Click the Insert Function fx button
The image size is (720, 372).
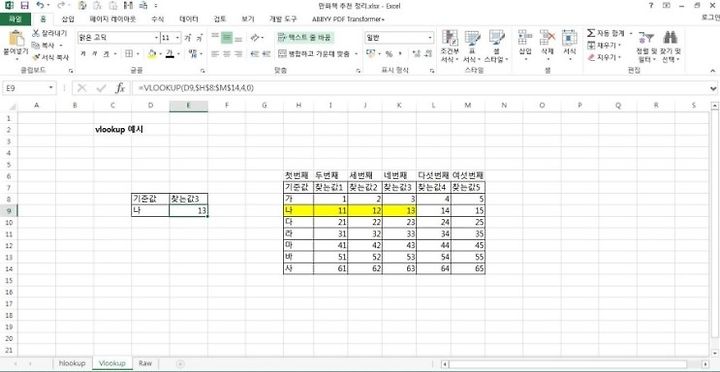click(x=120, y=88)
